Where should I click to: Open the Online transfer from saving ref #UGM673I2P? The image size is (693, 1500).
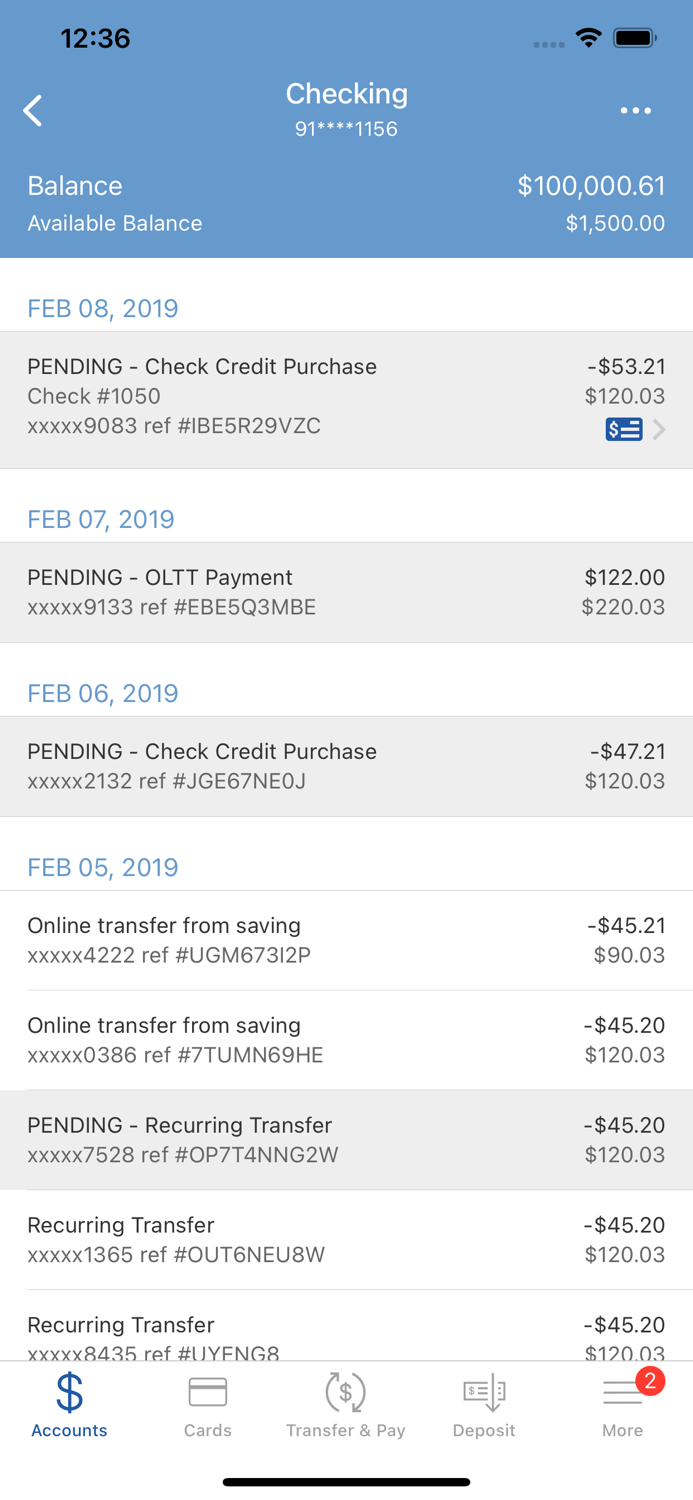(x=346, y=940)
